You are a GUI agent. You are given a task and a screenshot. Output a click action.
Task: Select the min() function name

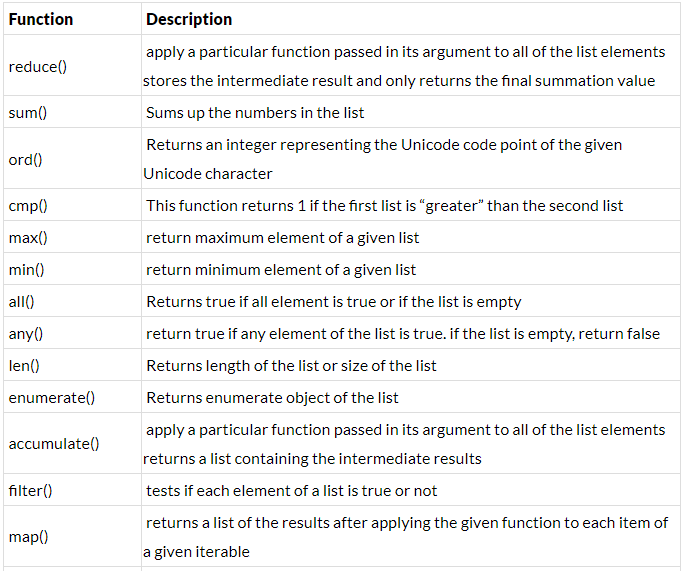click(x=27, y=270)
